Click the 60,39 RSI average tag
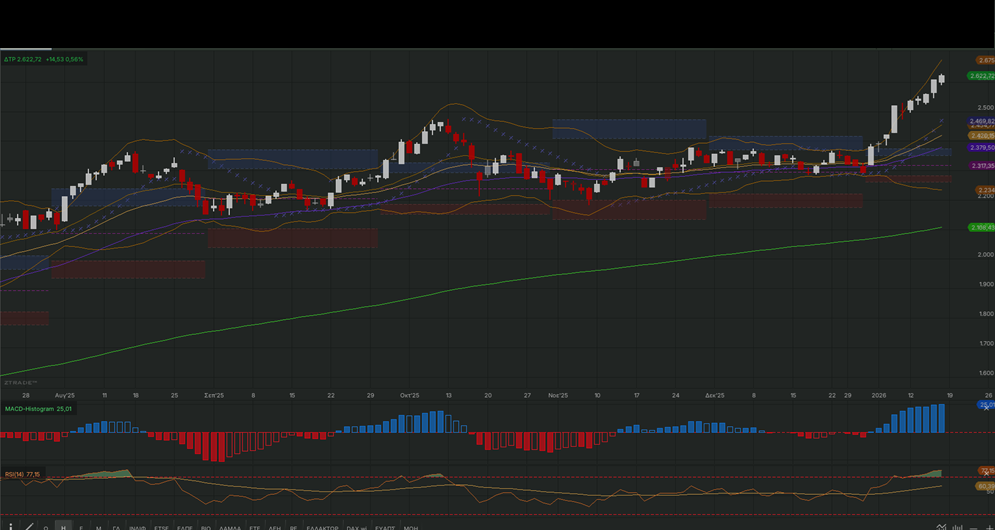The width and height of the screenshot is (995, 530). 985,486
